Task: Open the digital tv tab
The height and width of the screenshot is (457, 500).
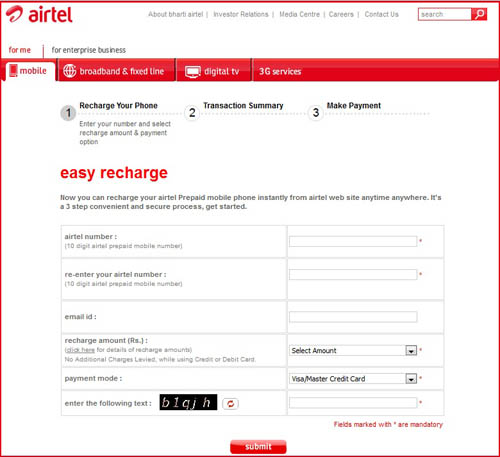Action: point(213,71)
